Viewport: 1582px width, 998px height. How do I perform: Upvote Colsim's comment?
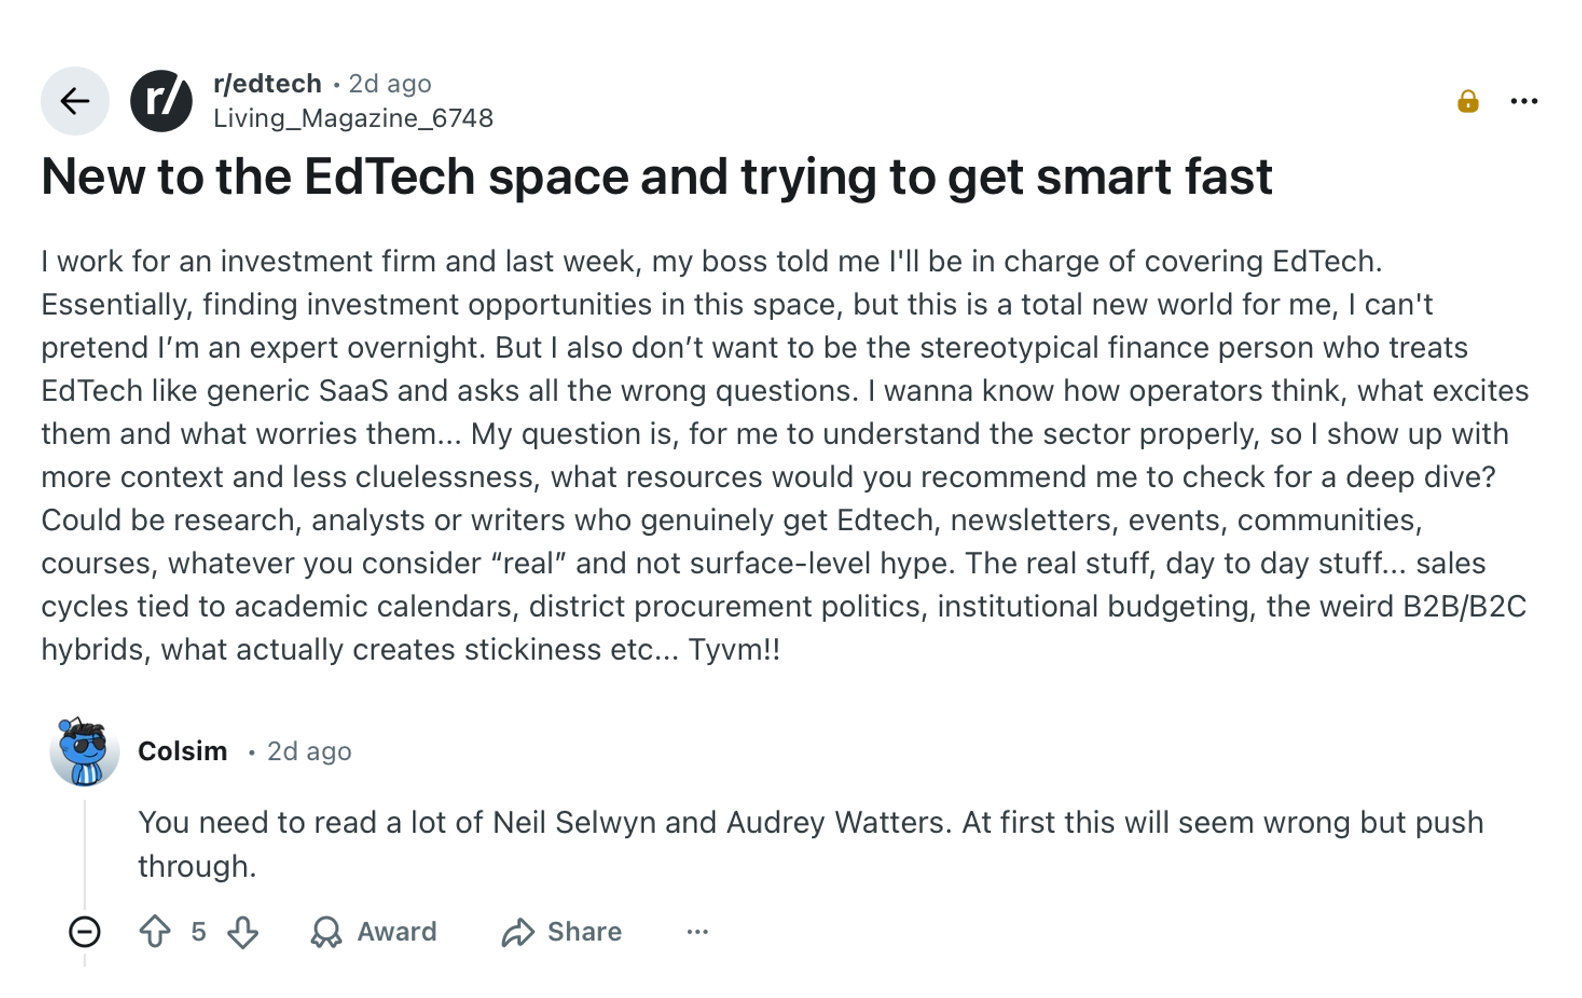tap(155, 932)
